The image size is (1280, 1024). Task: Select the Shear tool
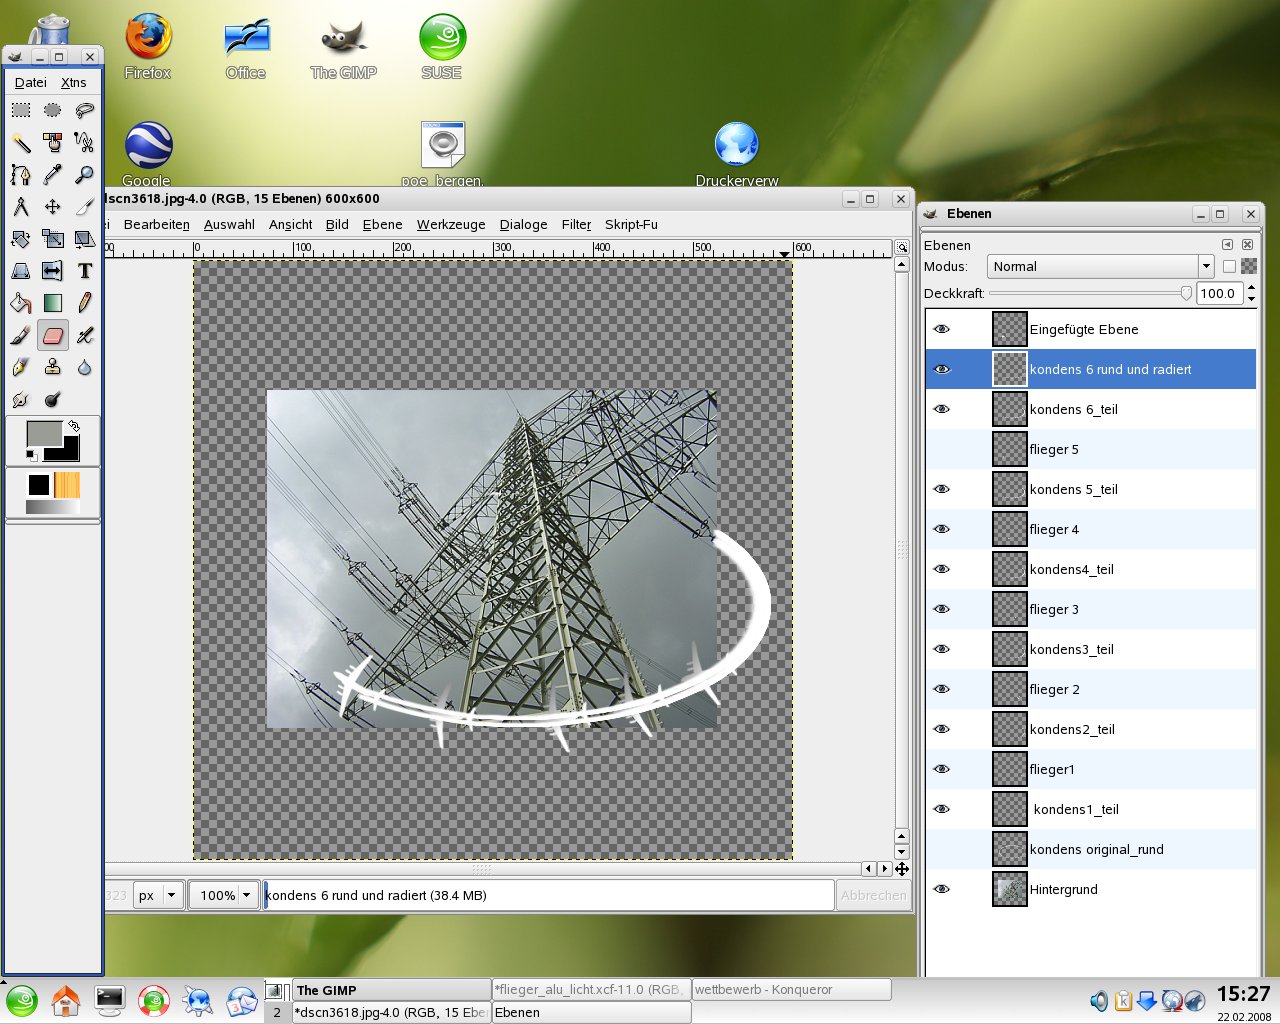click(85, 238)
